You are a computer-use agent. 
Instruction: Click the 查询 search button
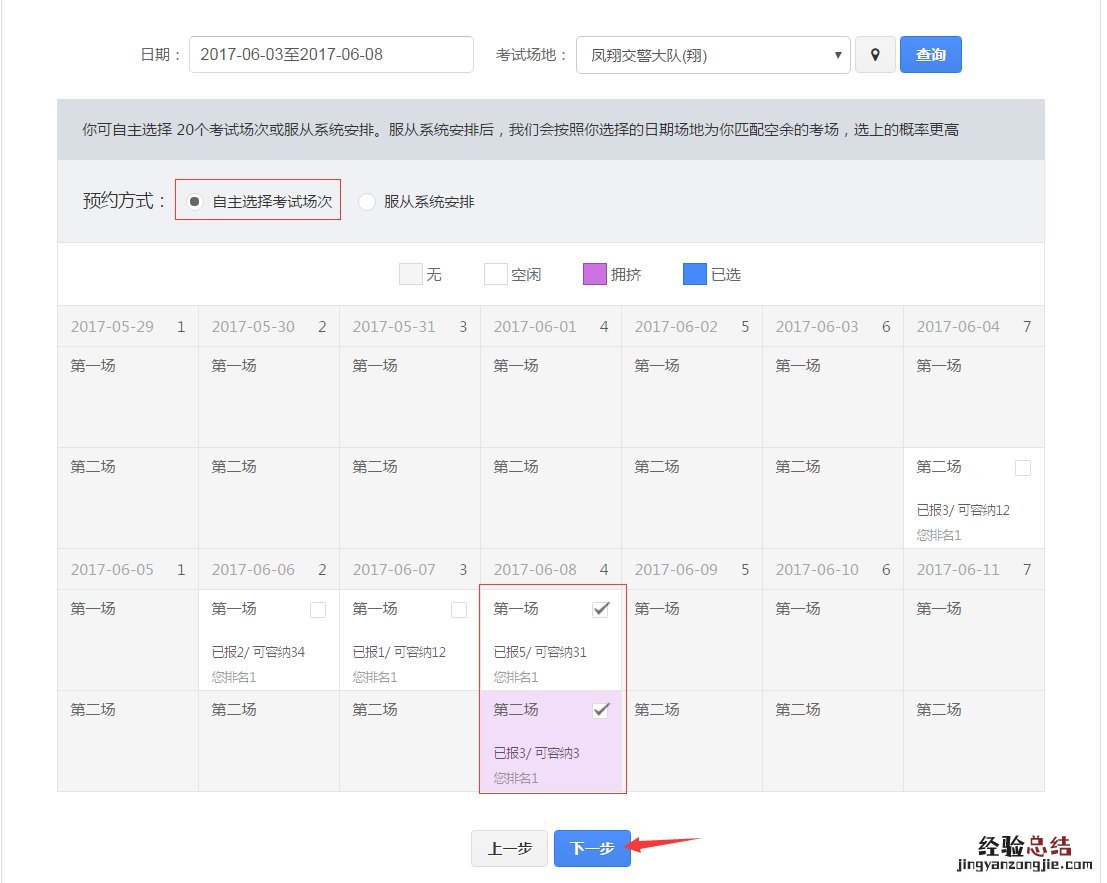[x=930, y=55]
